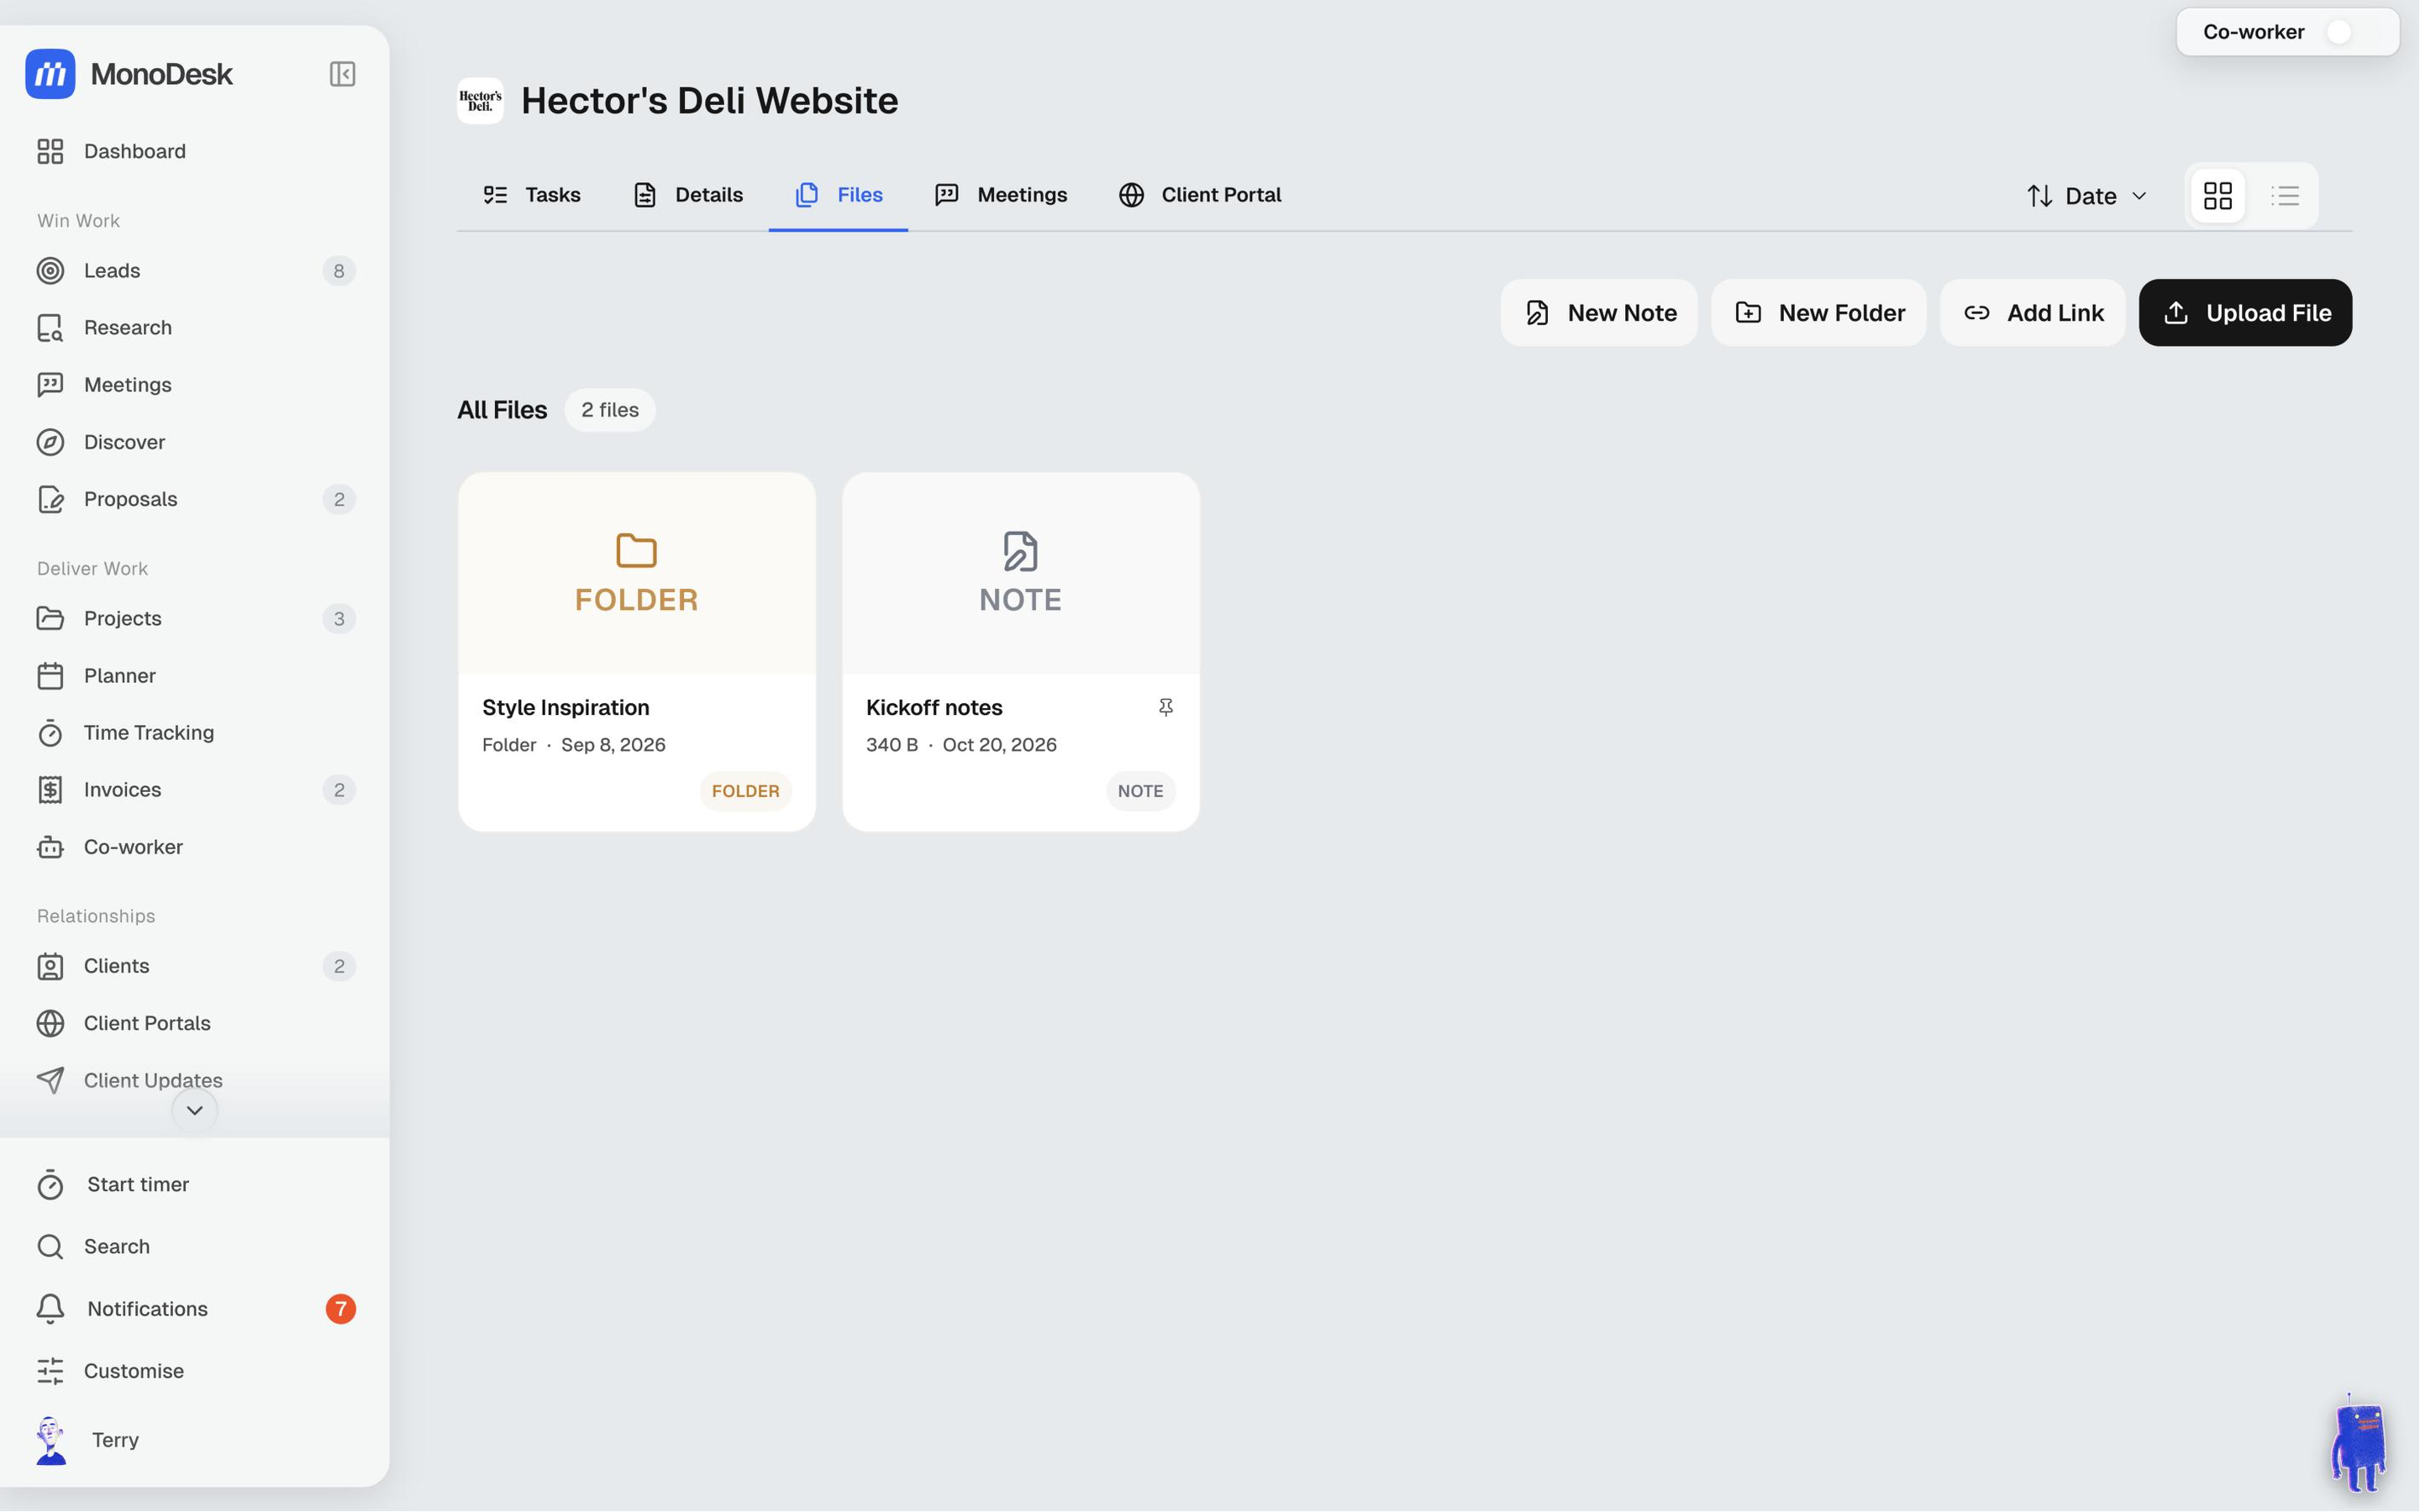The height and width of the screenshot is (1512, 2420).
Task: Open the robot assistant mascot
Action: [2359, 1443]
